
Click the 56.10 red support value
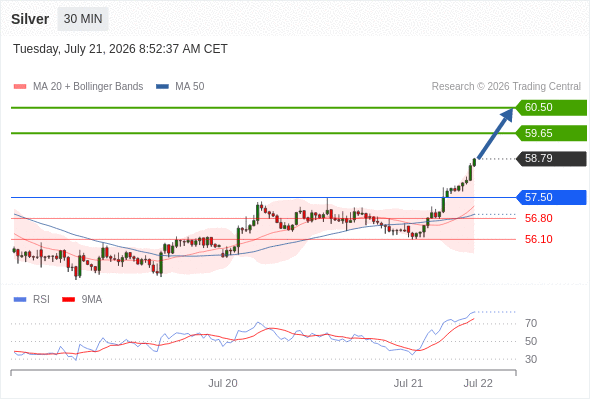(x=539, y=239)
